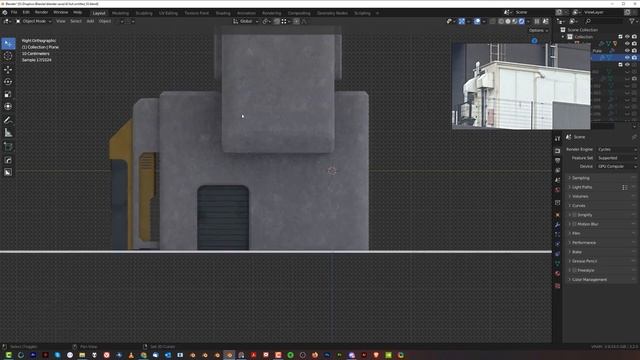Open the Render menu
This screenshot has height=360, width=640.
pos(41,13)
